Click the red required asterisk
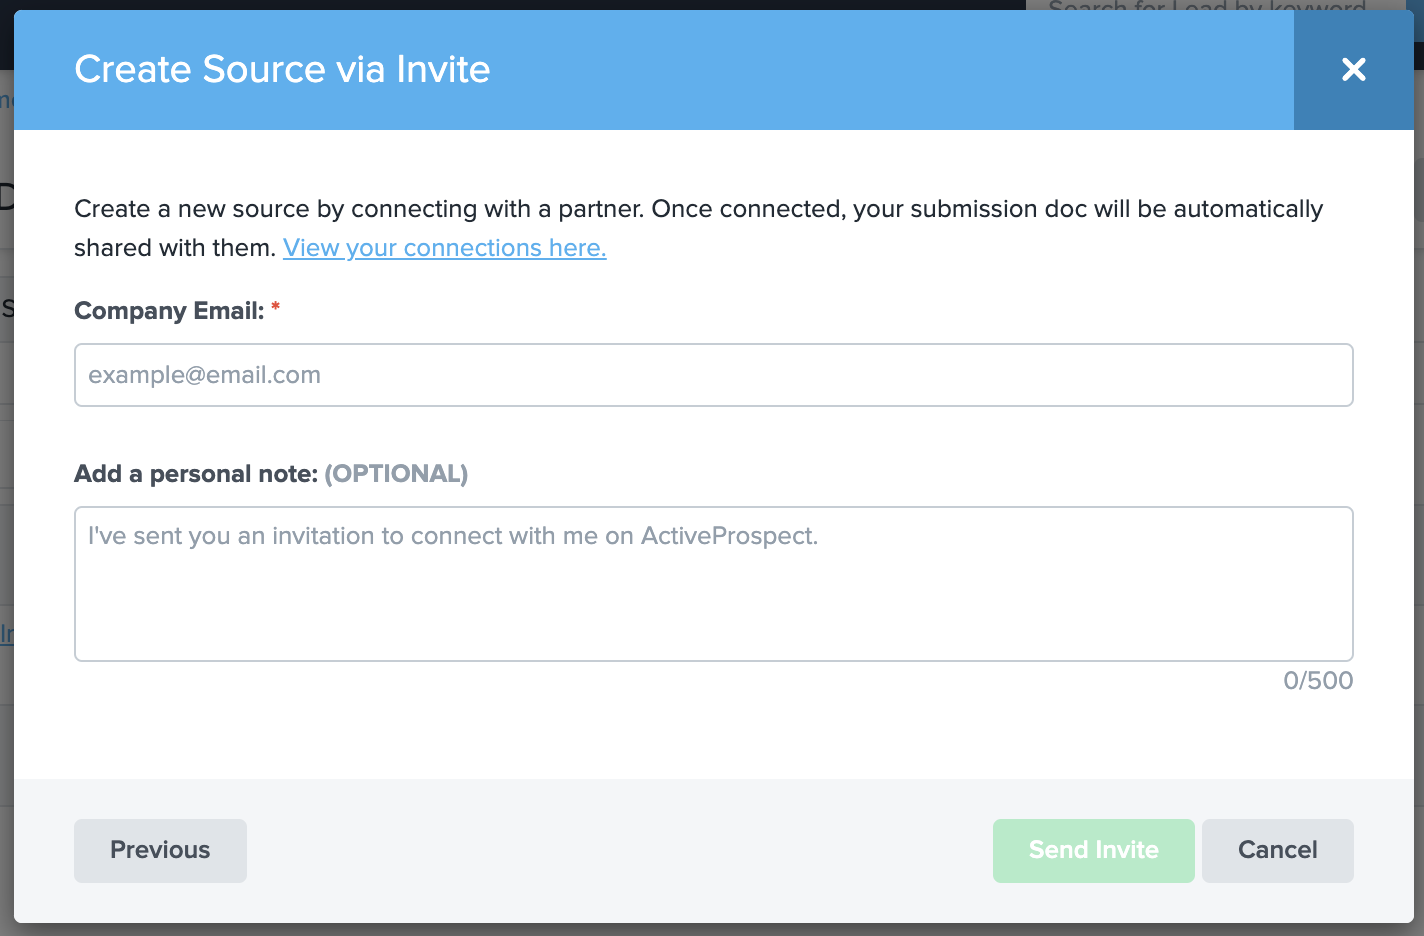The height and width of the screenshot is (936, 1424). pyautogui.click(x=276, y=309)
